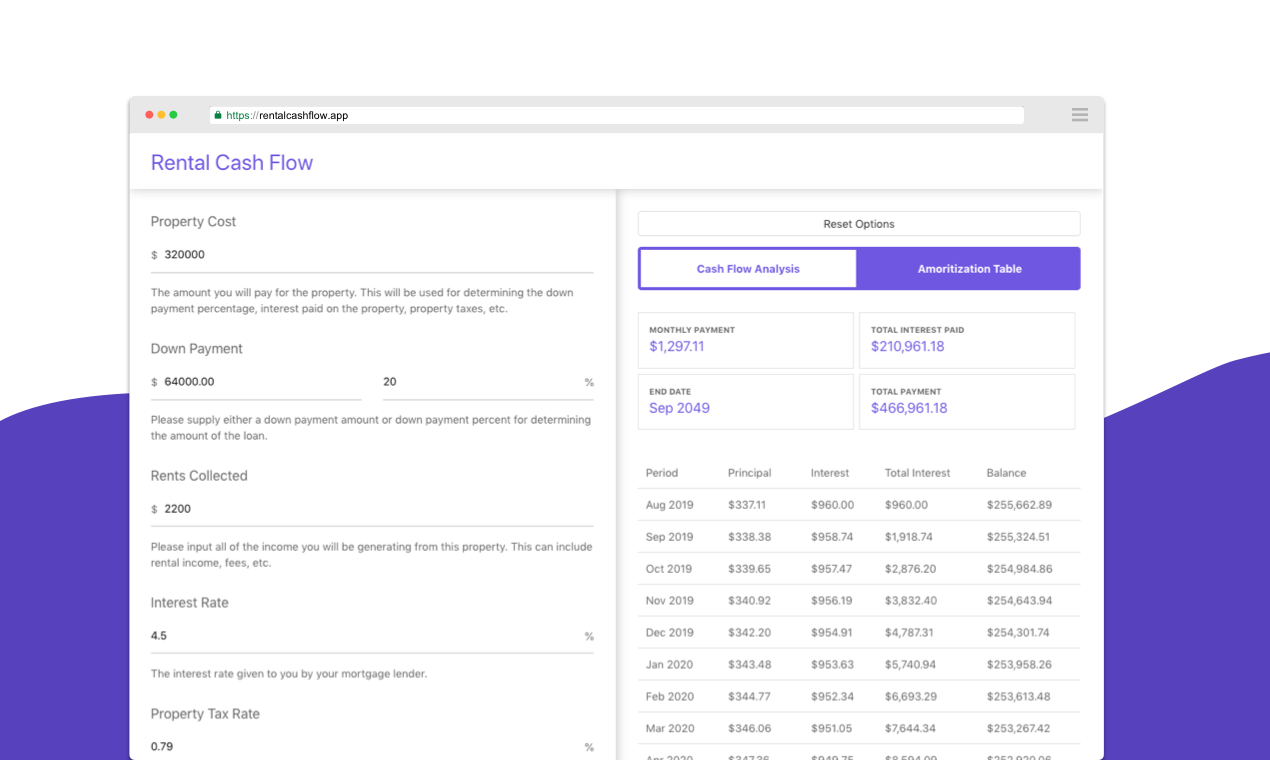Switch to the Amortization Table tab
Screen dimensions: 1270x760
tap(968, 268)
